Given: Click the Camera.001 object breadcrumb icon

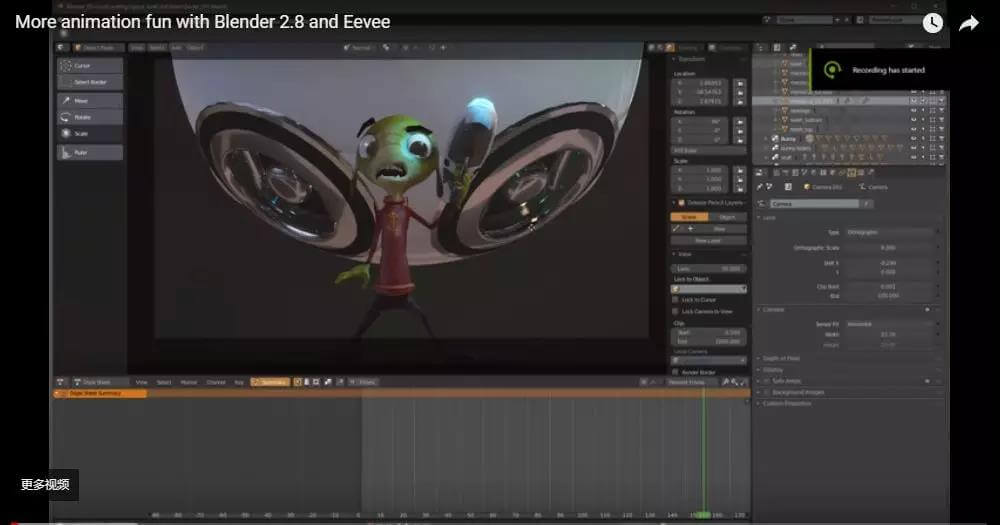Looking at the screenshot, I should (x=807, y=187).
